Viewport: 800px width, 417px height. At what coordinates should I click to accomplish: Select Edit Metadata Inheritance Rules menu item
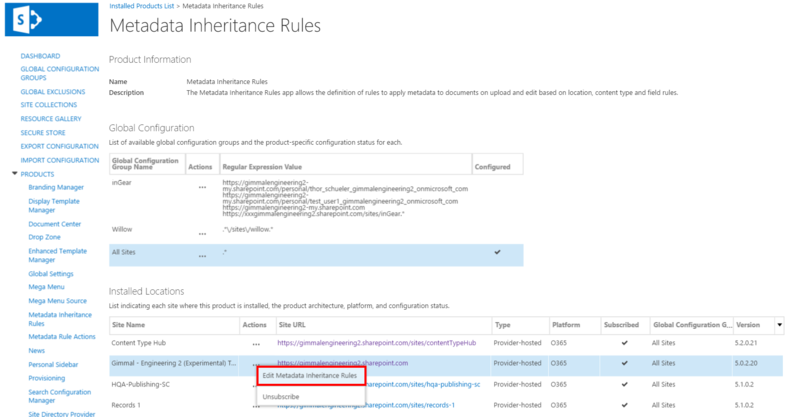tap(309, 376)
